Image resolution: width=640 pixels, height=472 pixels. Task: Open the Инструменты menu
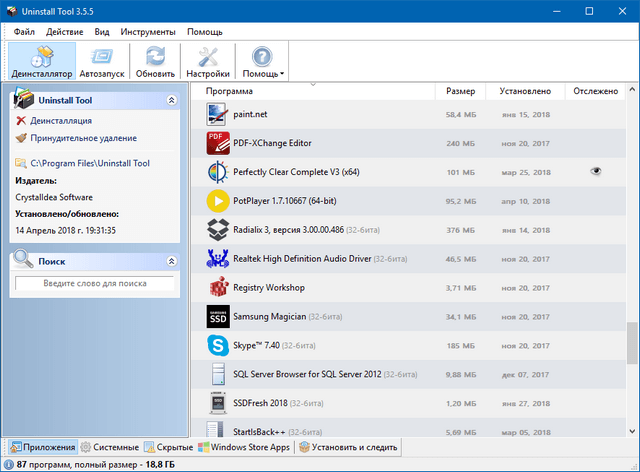pos(148,31)
